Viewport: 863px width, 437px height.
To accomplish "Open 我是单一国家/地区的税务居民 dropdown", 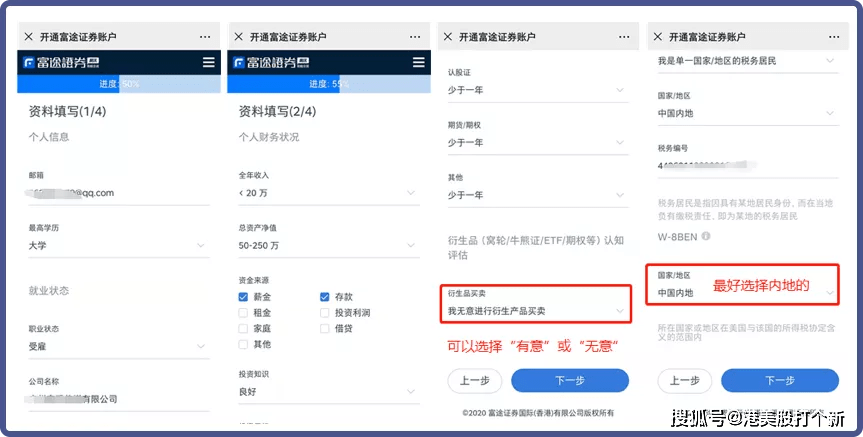I will [748, 61].
